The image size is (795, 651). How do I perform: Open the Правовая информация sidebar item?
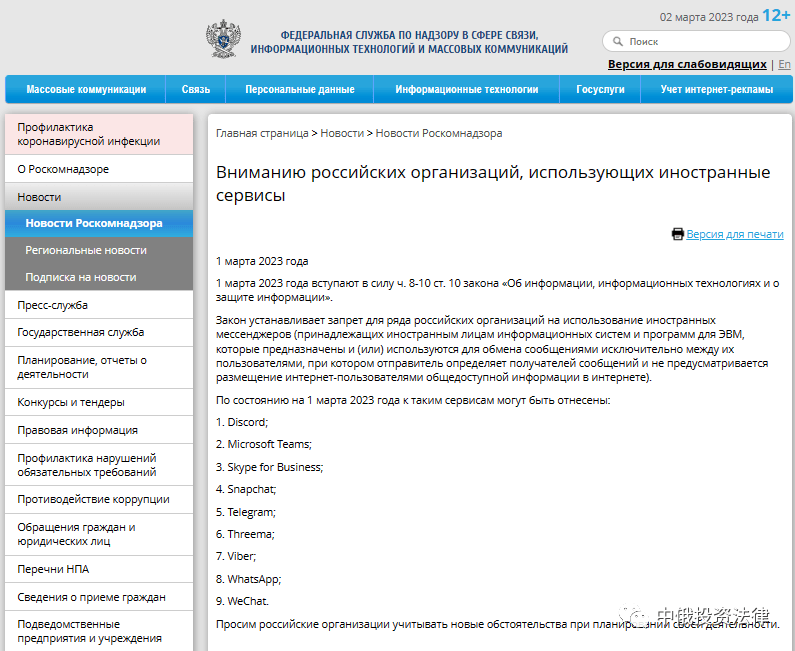coord(99,430)
